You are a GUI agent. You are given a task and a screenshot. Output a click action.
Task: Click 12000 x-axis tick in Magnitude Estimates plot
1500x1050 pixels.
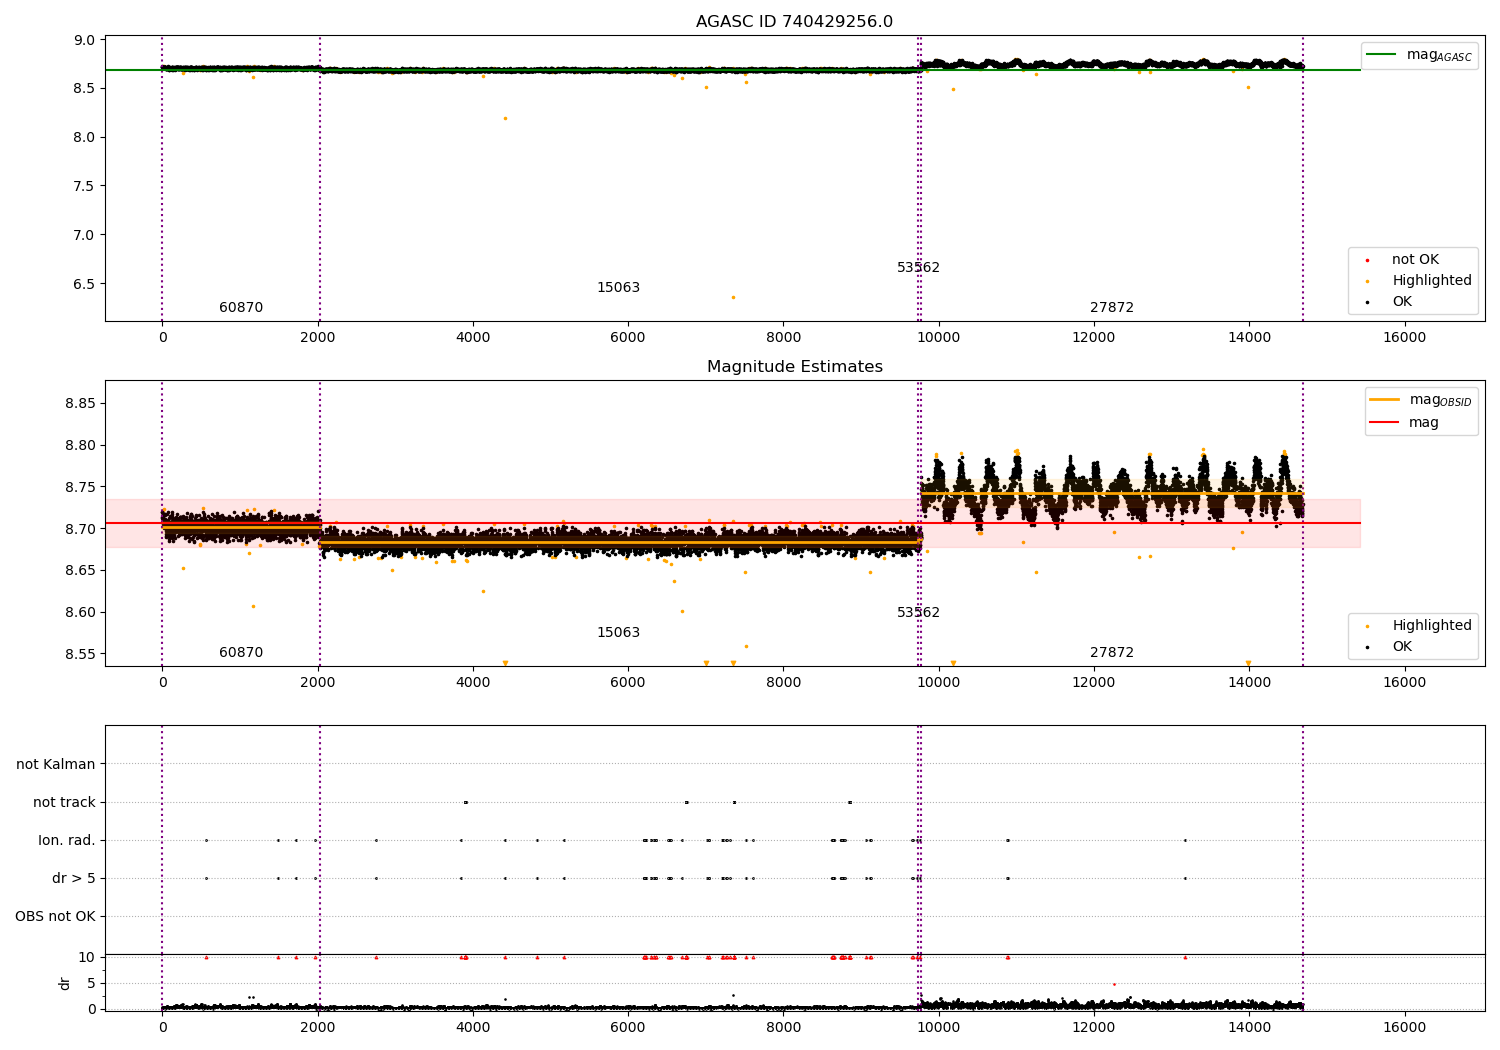[1094, 683]
